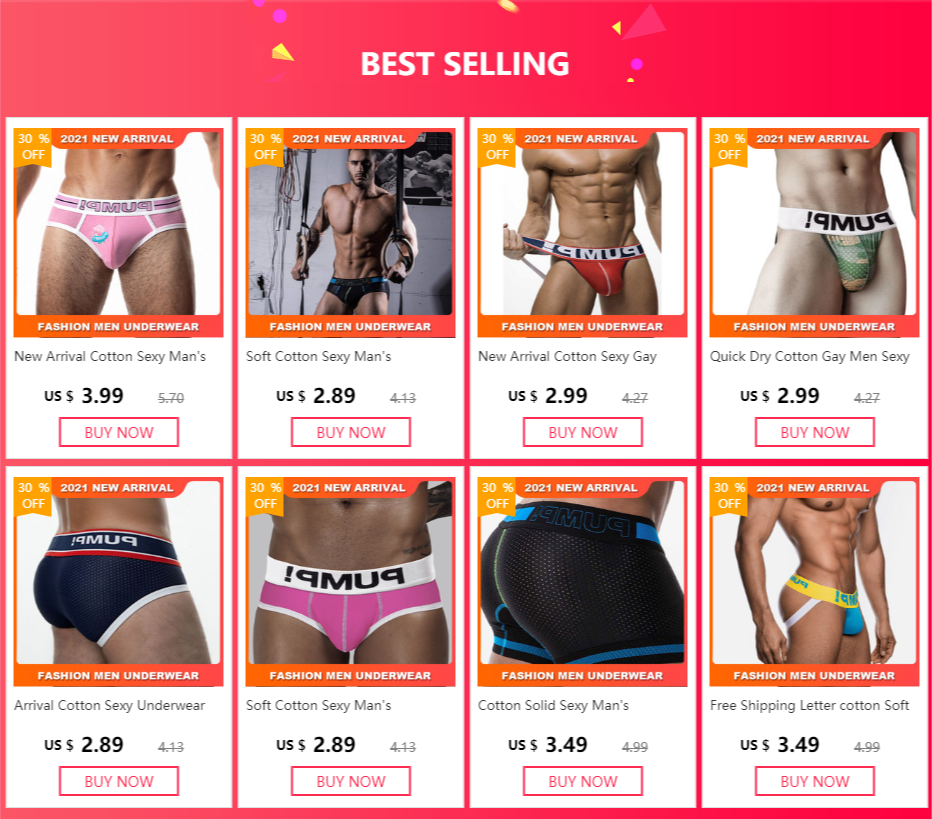Open the green camo thong thumbnail
932x819 pixels.
pyautogui.click(x=814, y=232)
